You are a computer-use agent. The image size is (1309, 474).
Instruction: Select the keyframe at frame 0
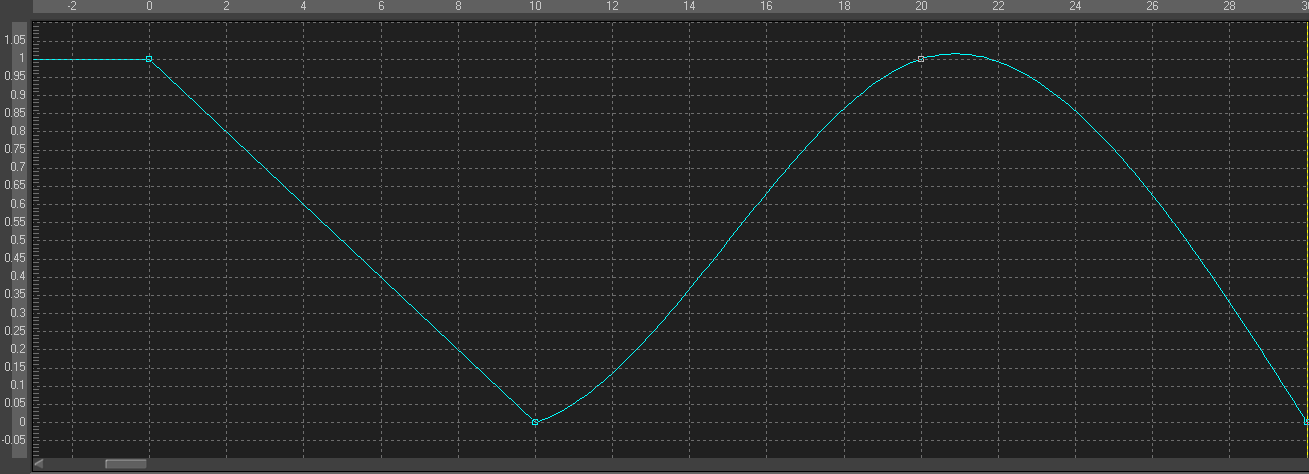click(149, 59)
